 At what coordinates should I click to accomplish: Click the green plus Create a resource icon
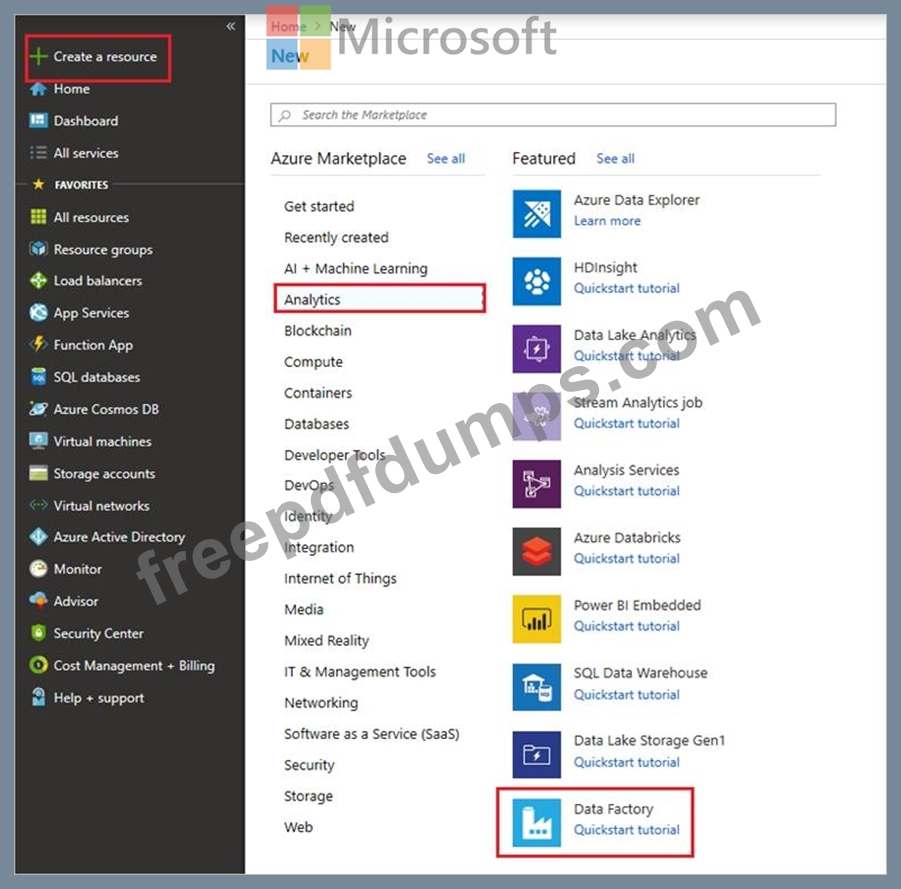click(x=38, y=56)
